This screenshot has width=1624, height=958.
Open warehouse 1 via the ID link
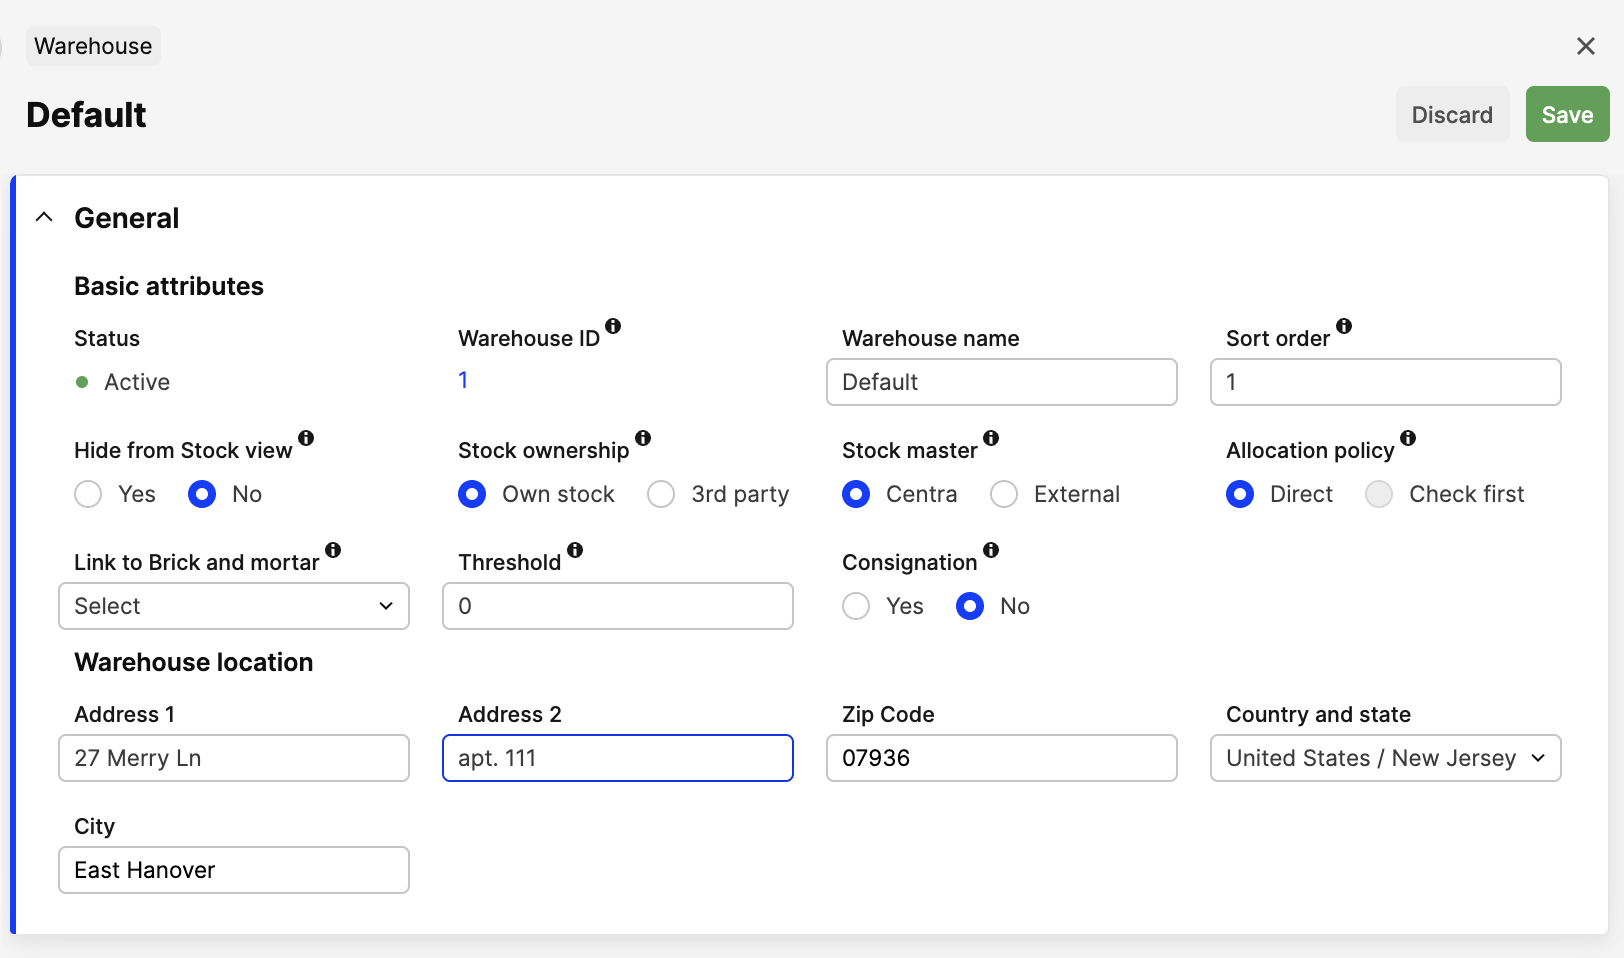point(463,380)
